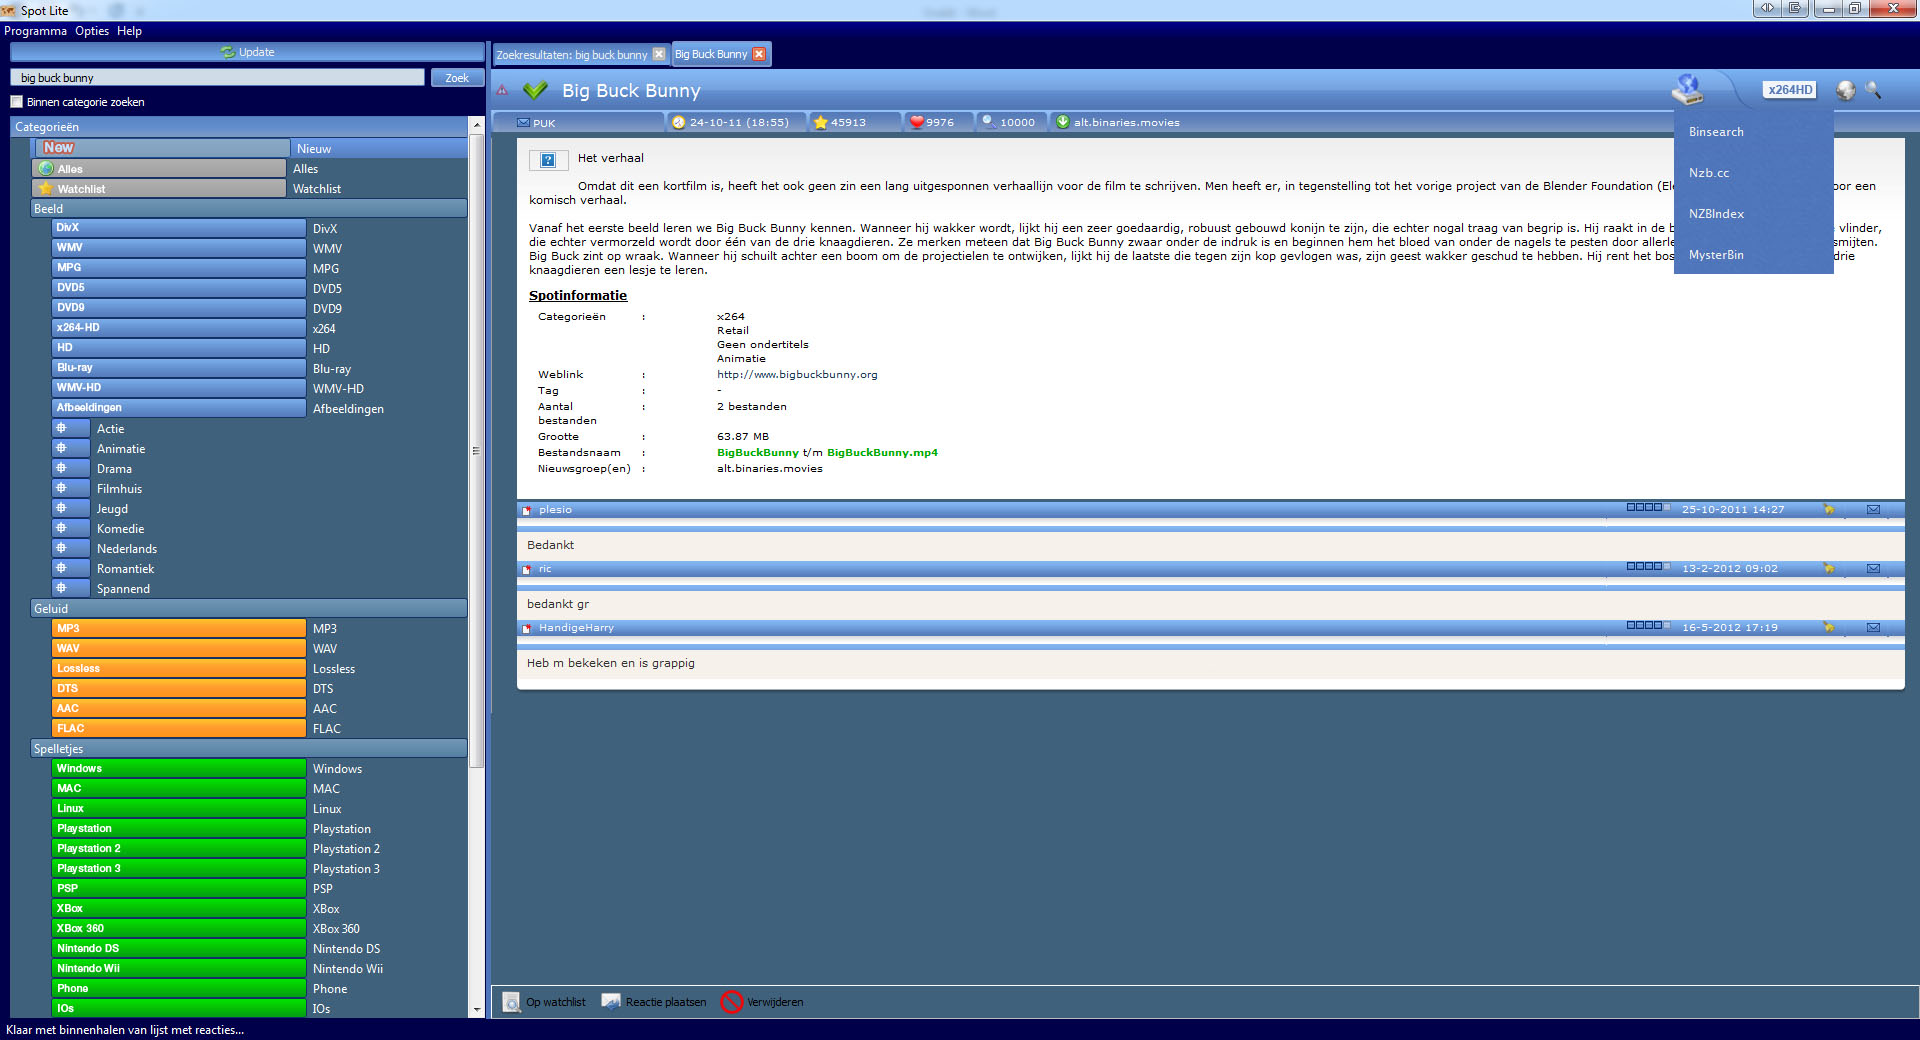The image size is (1920, 1040).
Task: Click the broom icon on ric's comment
Action: [1829, 568]
